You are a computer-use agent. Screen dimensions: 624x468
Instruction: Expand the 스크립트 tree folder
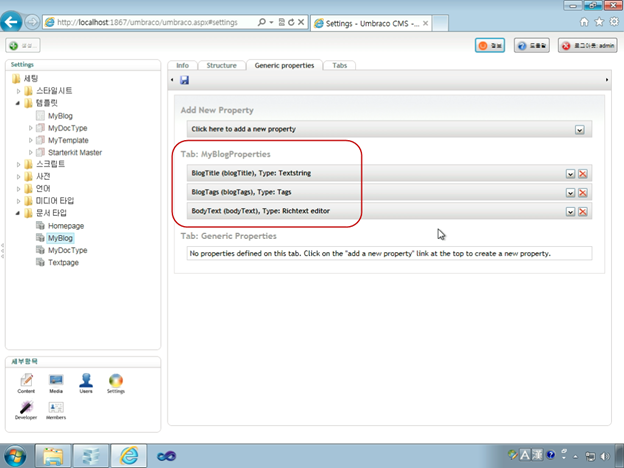point(18,164)
